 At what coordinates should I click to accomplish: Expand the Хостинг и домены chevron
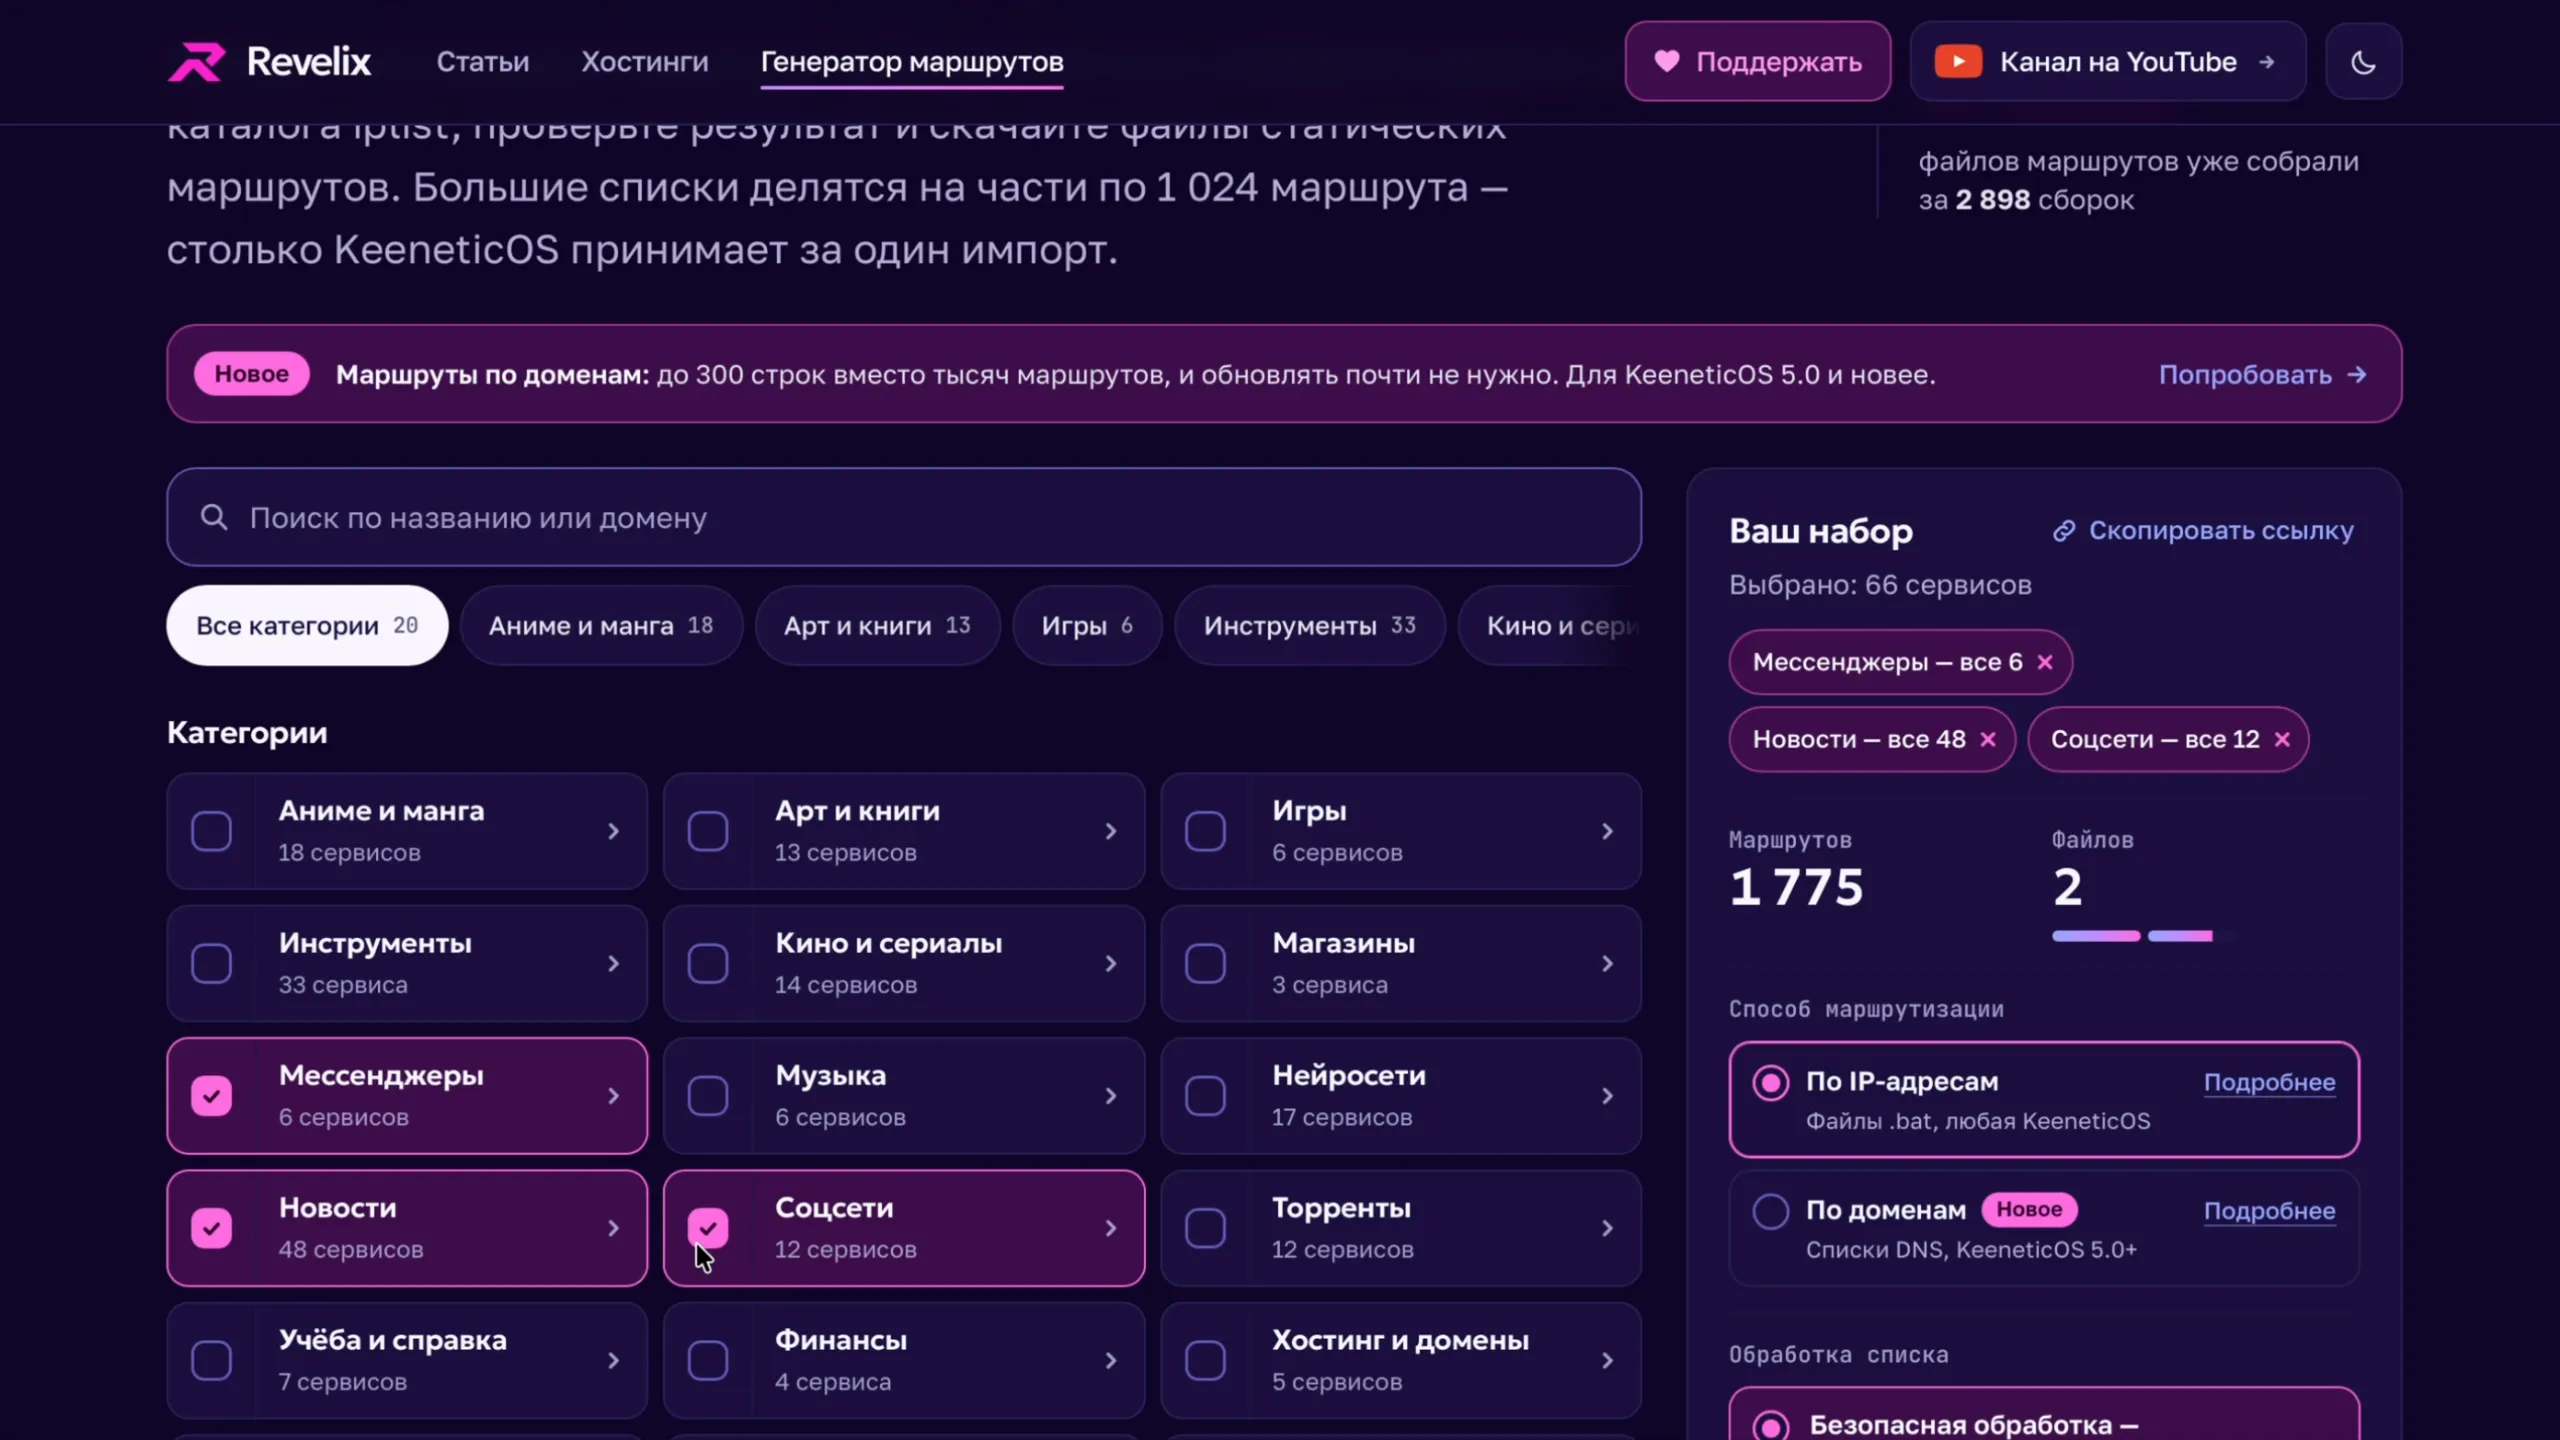(1607, 1361)
